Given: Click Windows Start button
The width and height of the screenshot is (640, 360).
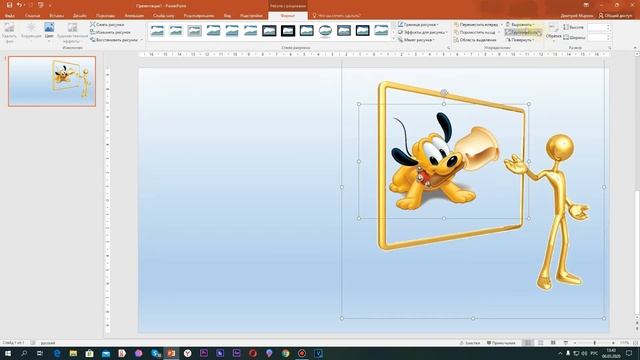Looking at the screenshot, I should pos(8,353).
